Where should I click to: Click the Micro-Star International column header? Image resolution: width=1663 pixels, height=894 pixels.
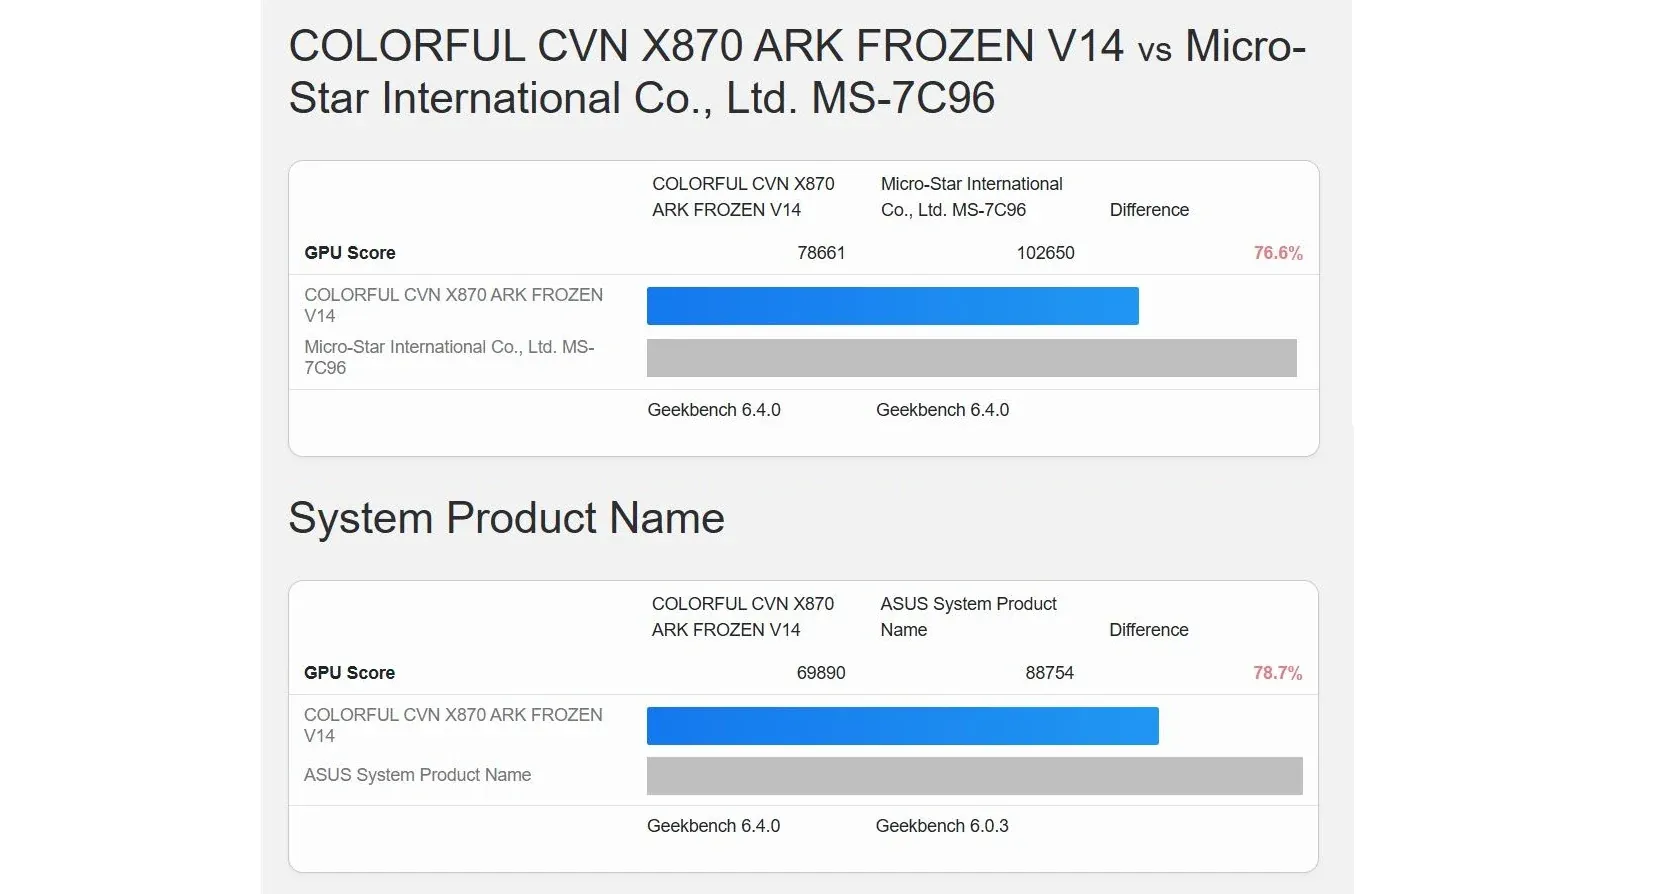pyautogui.click(x=972, y=197)
